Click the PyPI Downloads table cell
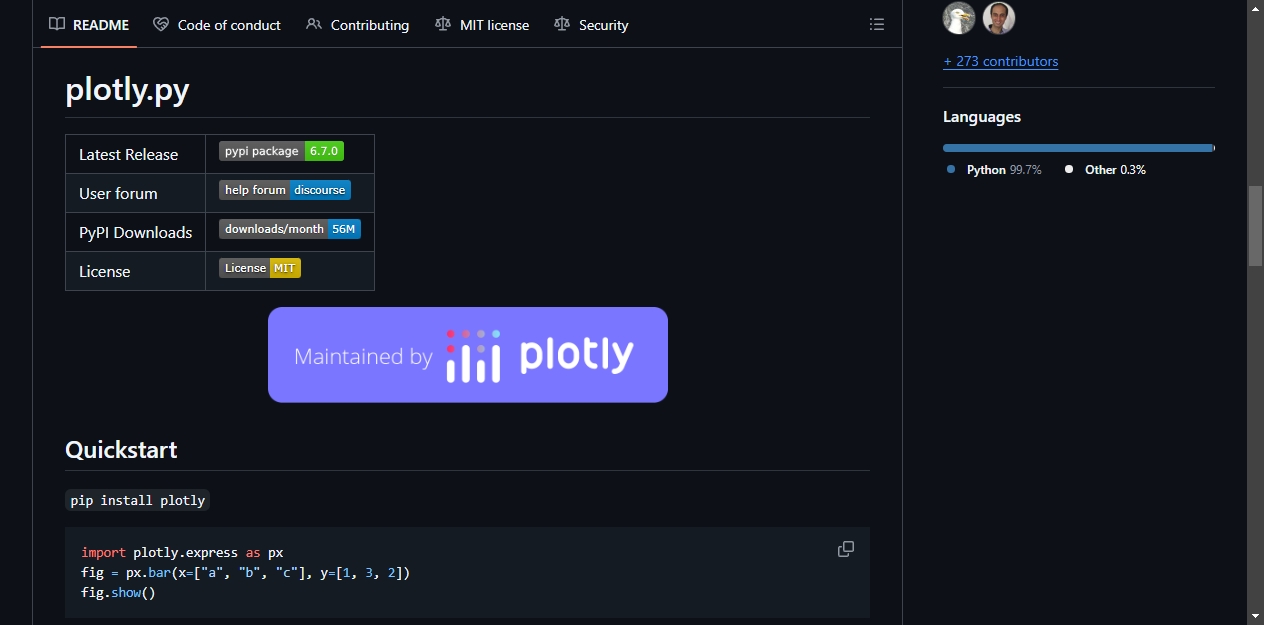Image resolution: width=1264 pixels, height=625 pixels. pos(135,232)
